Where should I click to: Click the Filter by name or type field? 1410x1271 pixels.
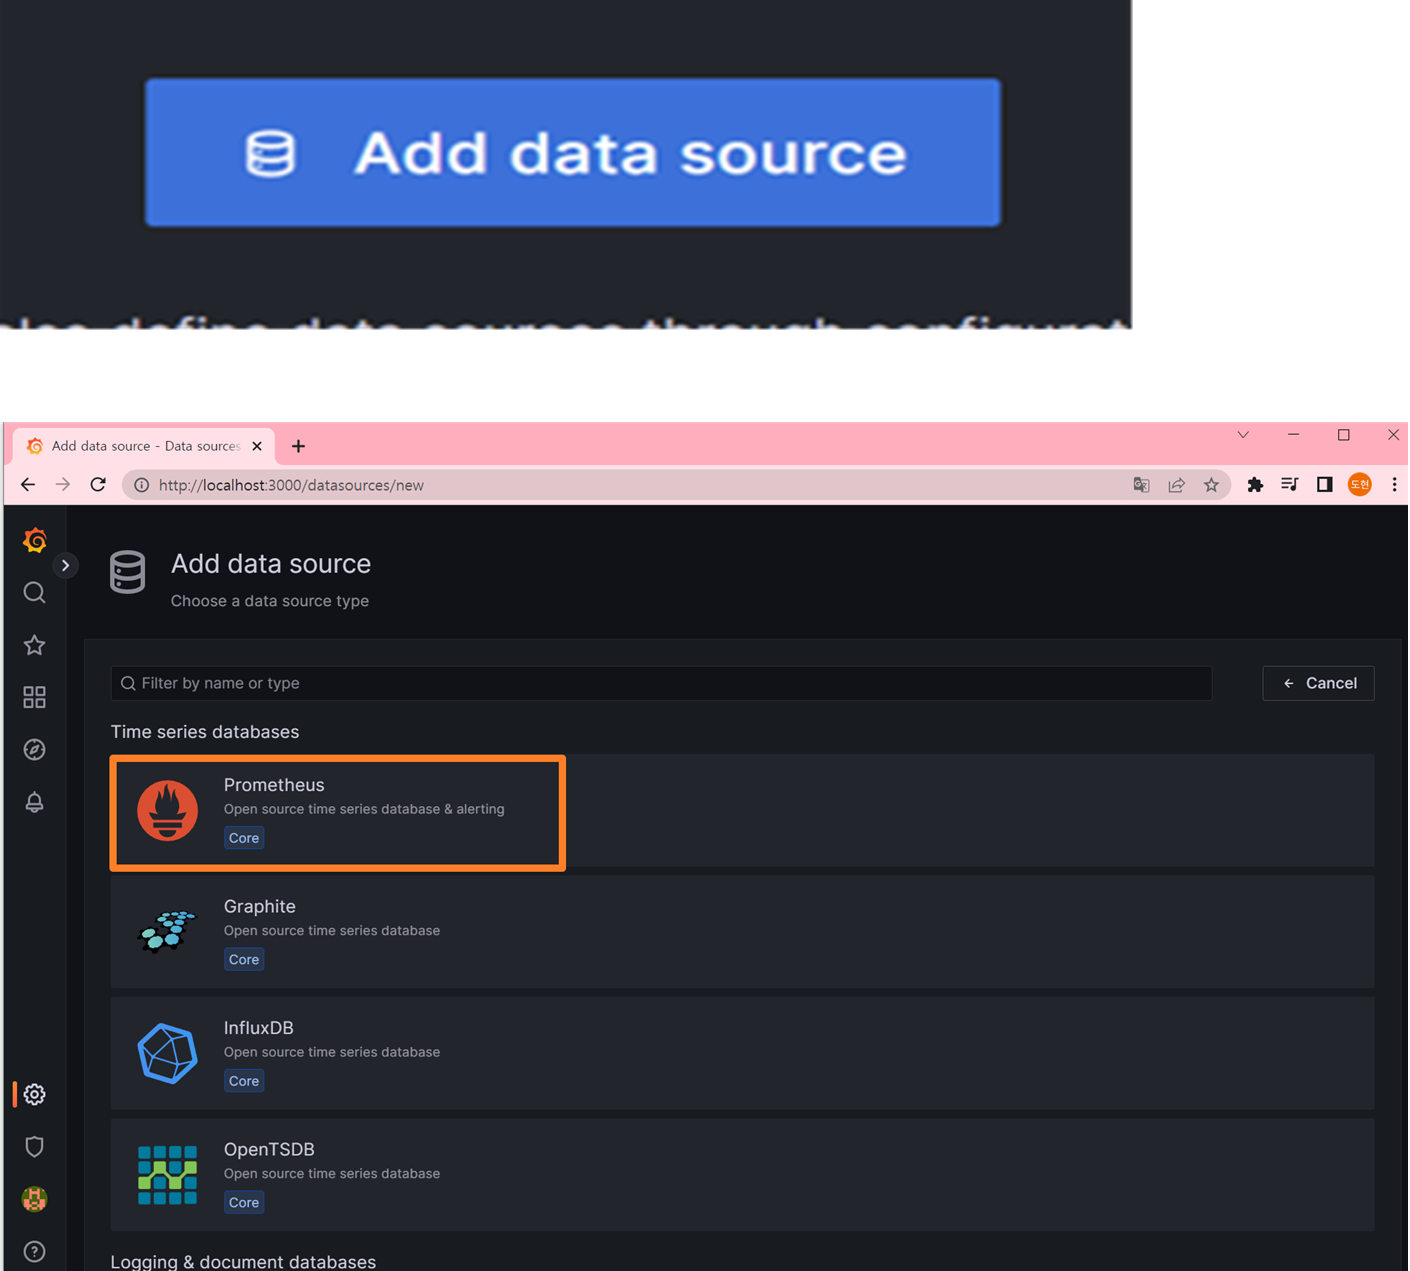(x=661, y=683)
